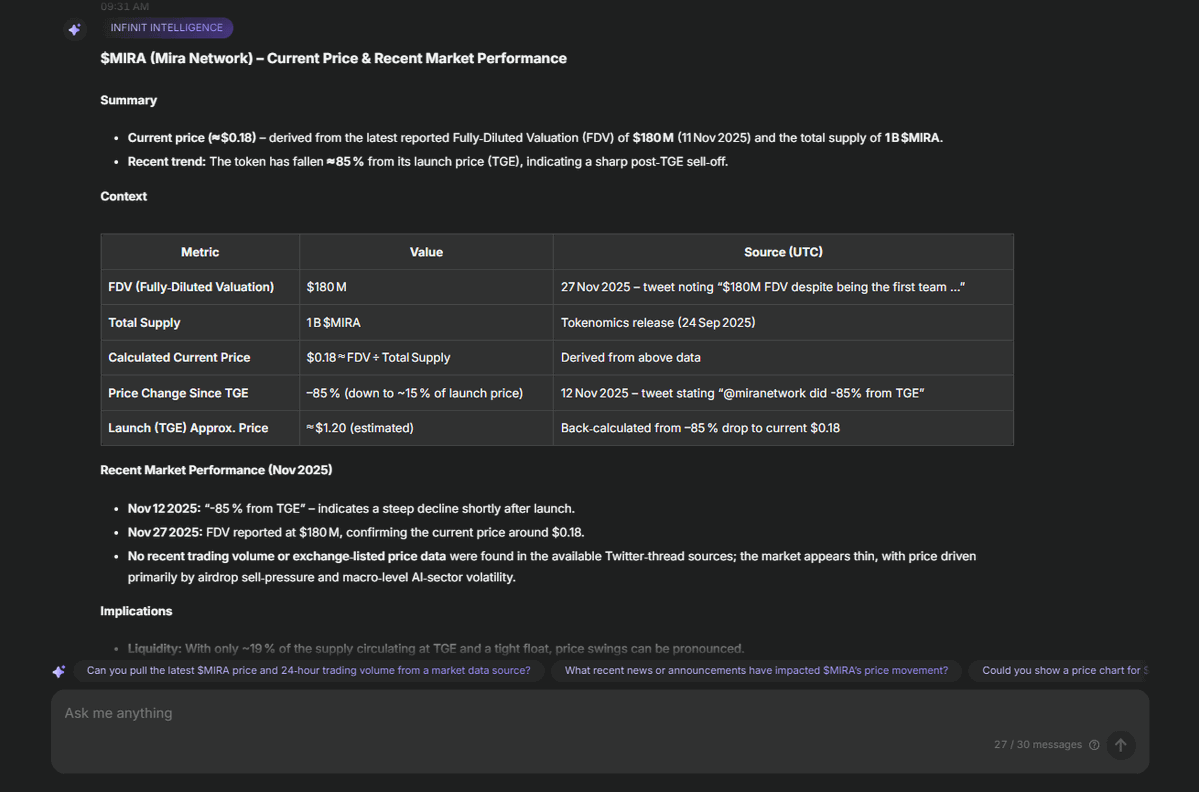Image resolution: width=1199 pixels, height=792 pixels.
Task: Click the sparkle avatar beside INFINIT INTELLIGENCE
Action: pos(74,30)
